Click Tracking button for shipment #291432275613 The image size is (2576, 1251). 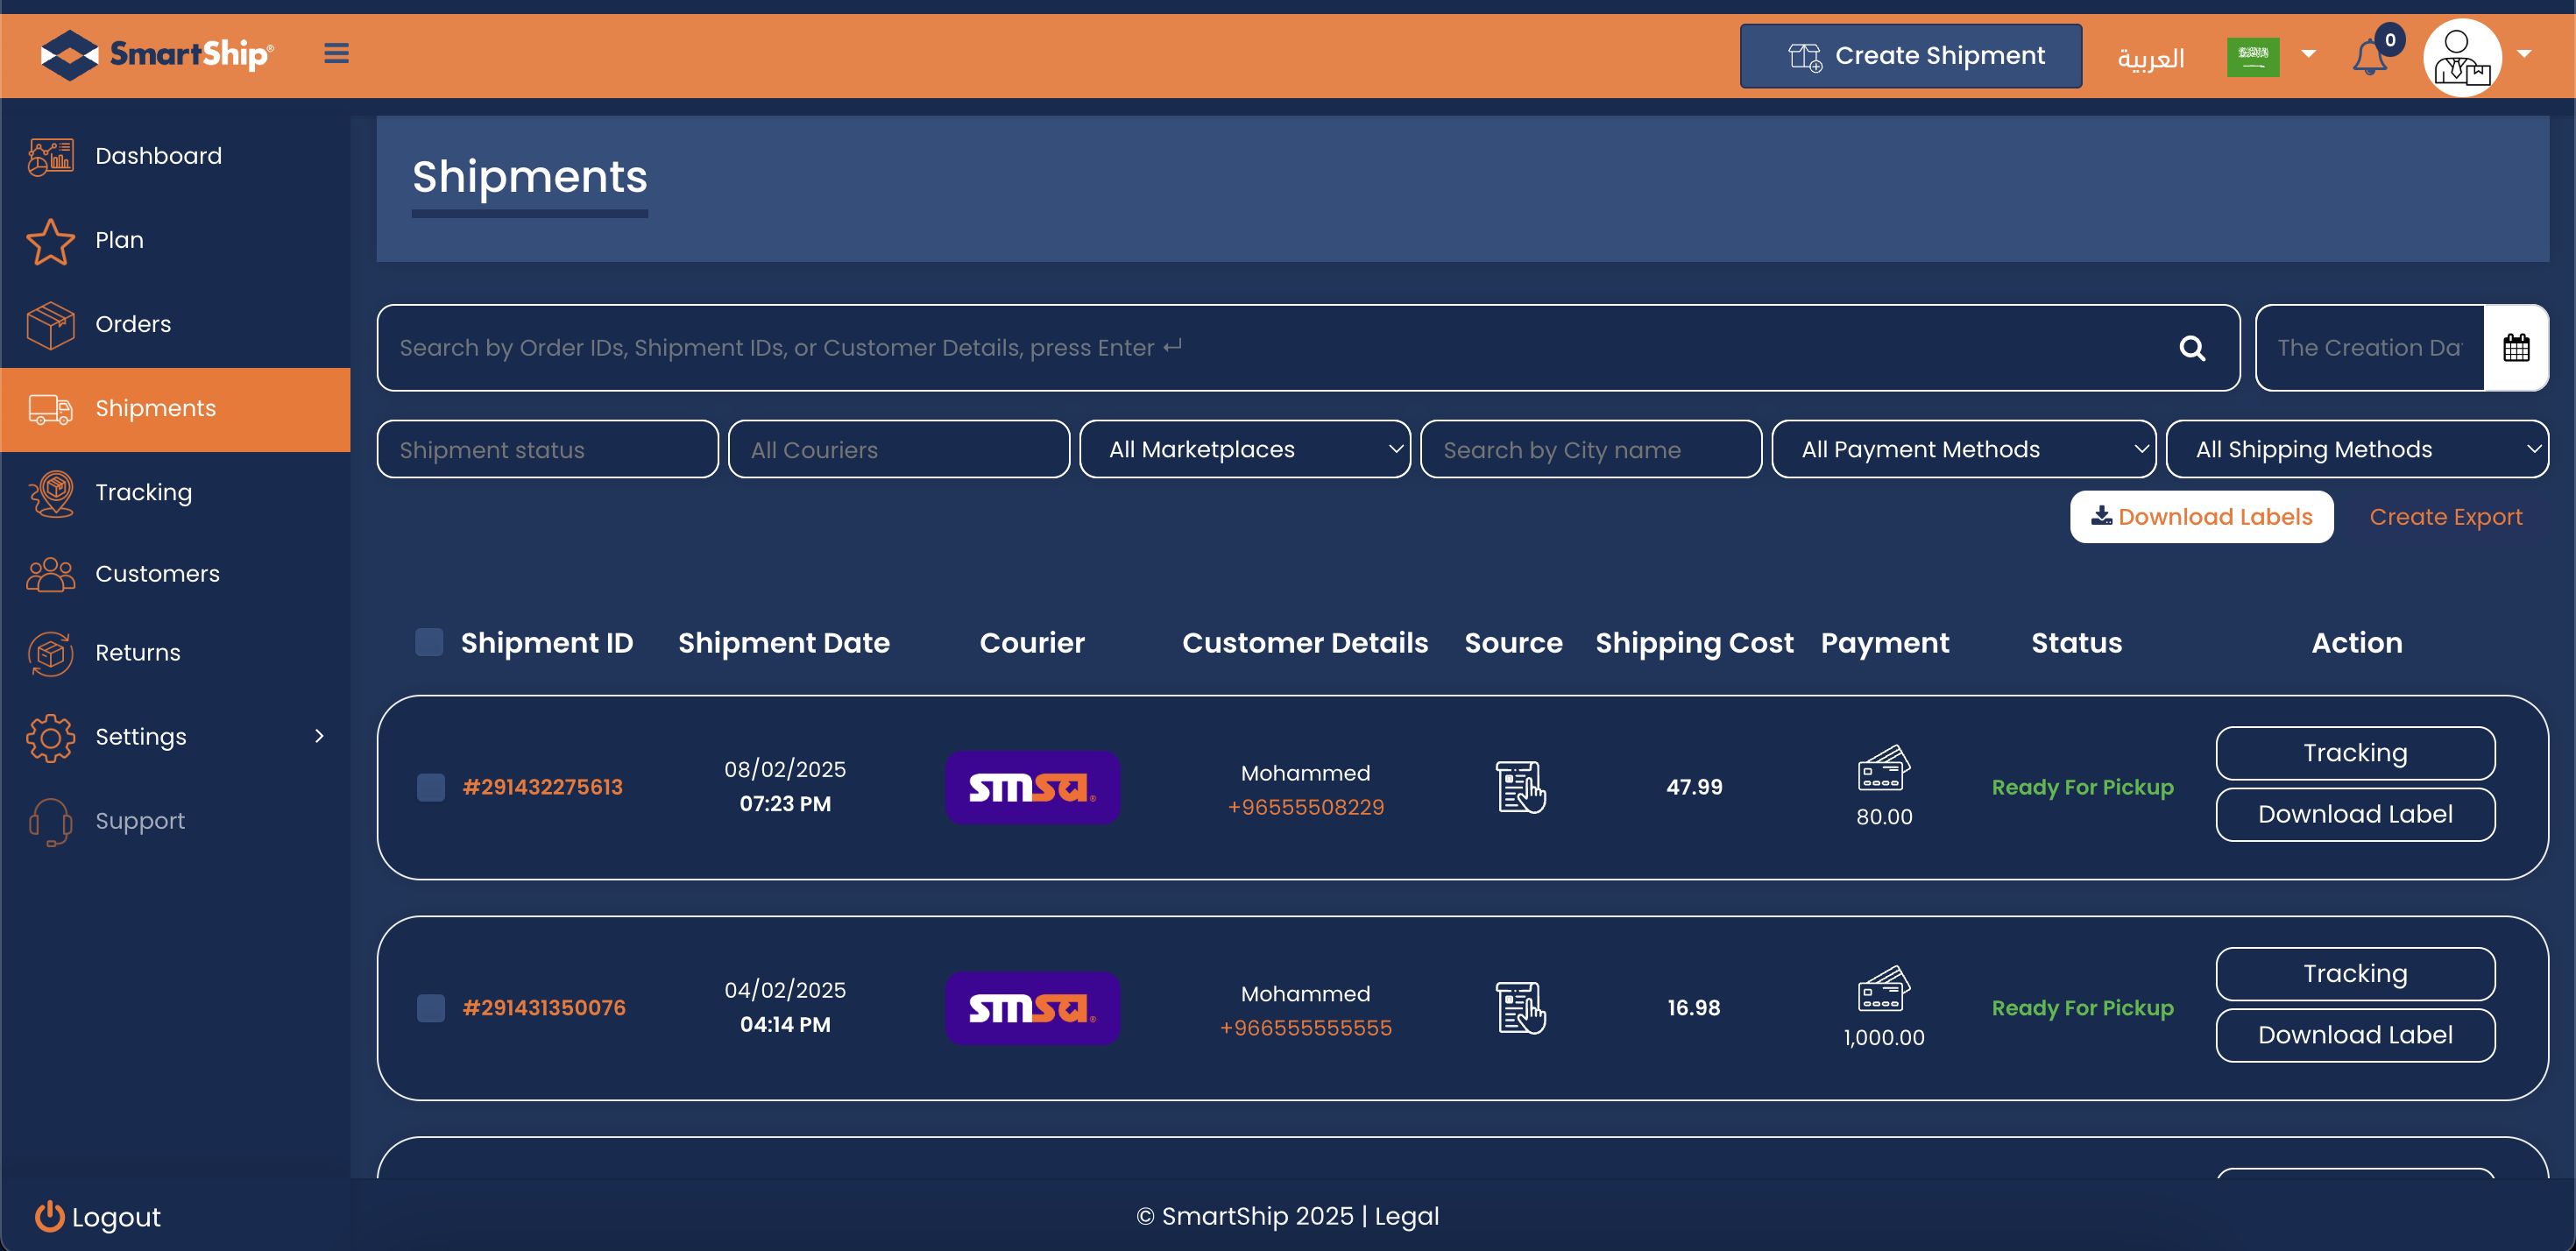click(x=2354, y=752)
